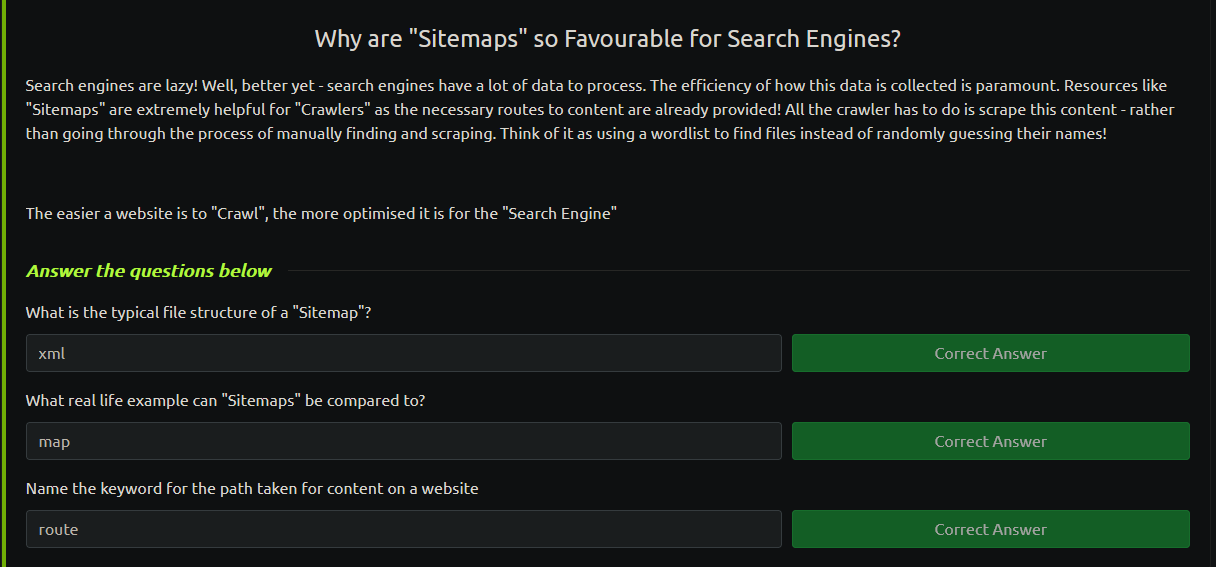Click the divider line next to the questions heading
Image resolution: width=1216 pixels, height=567 pixels.
739,271
